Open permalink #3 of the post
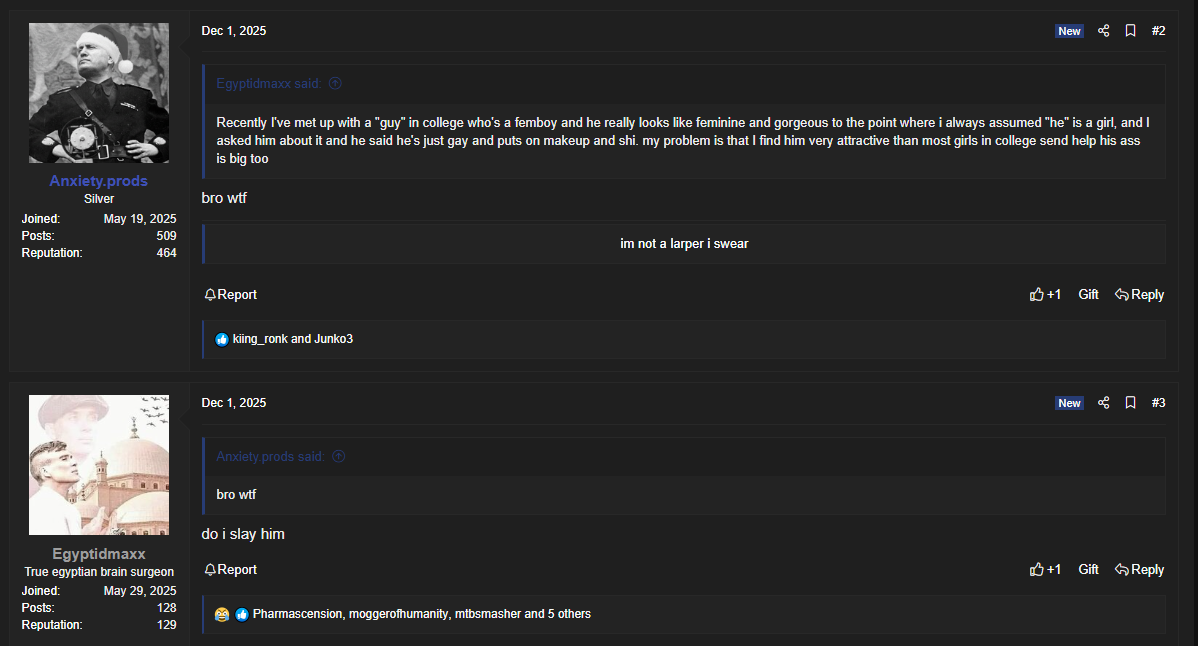The image size is (1198, 646). point(1158,403)
